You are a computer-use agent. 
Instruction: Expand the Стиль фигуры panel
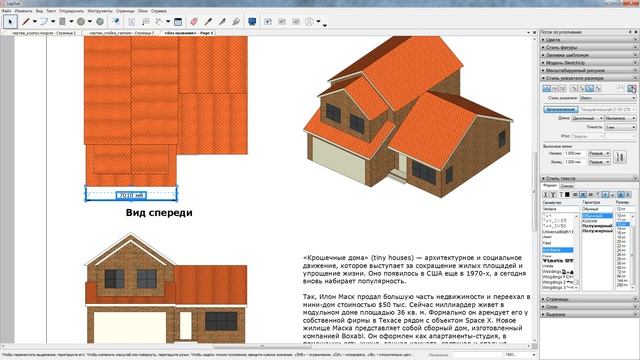click(589, 47)
